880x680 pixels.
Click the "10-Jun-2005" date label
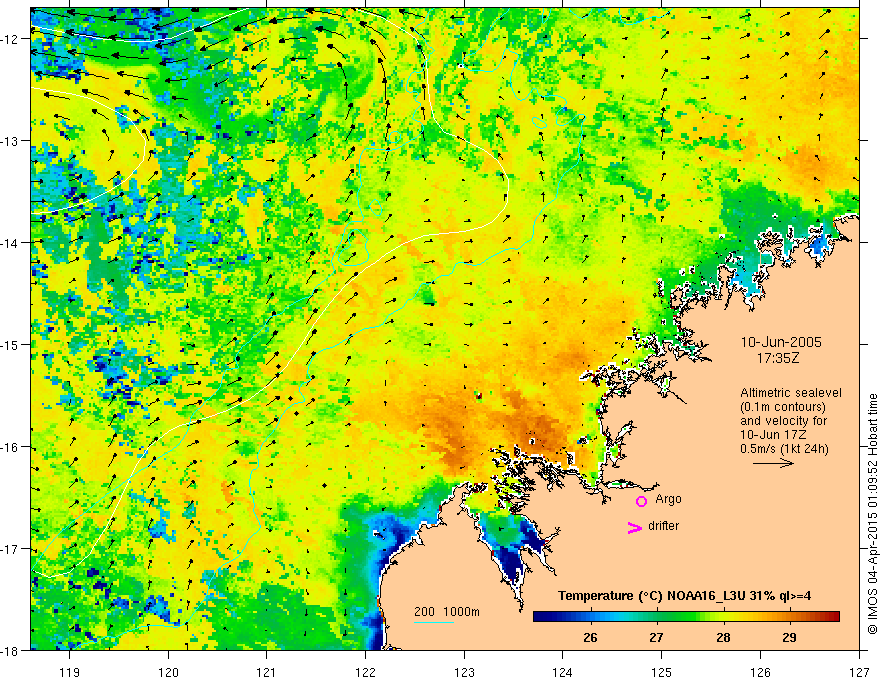click(781, 342)
